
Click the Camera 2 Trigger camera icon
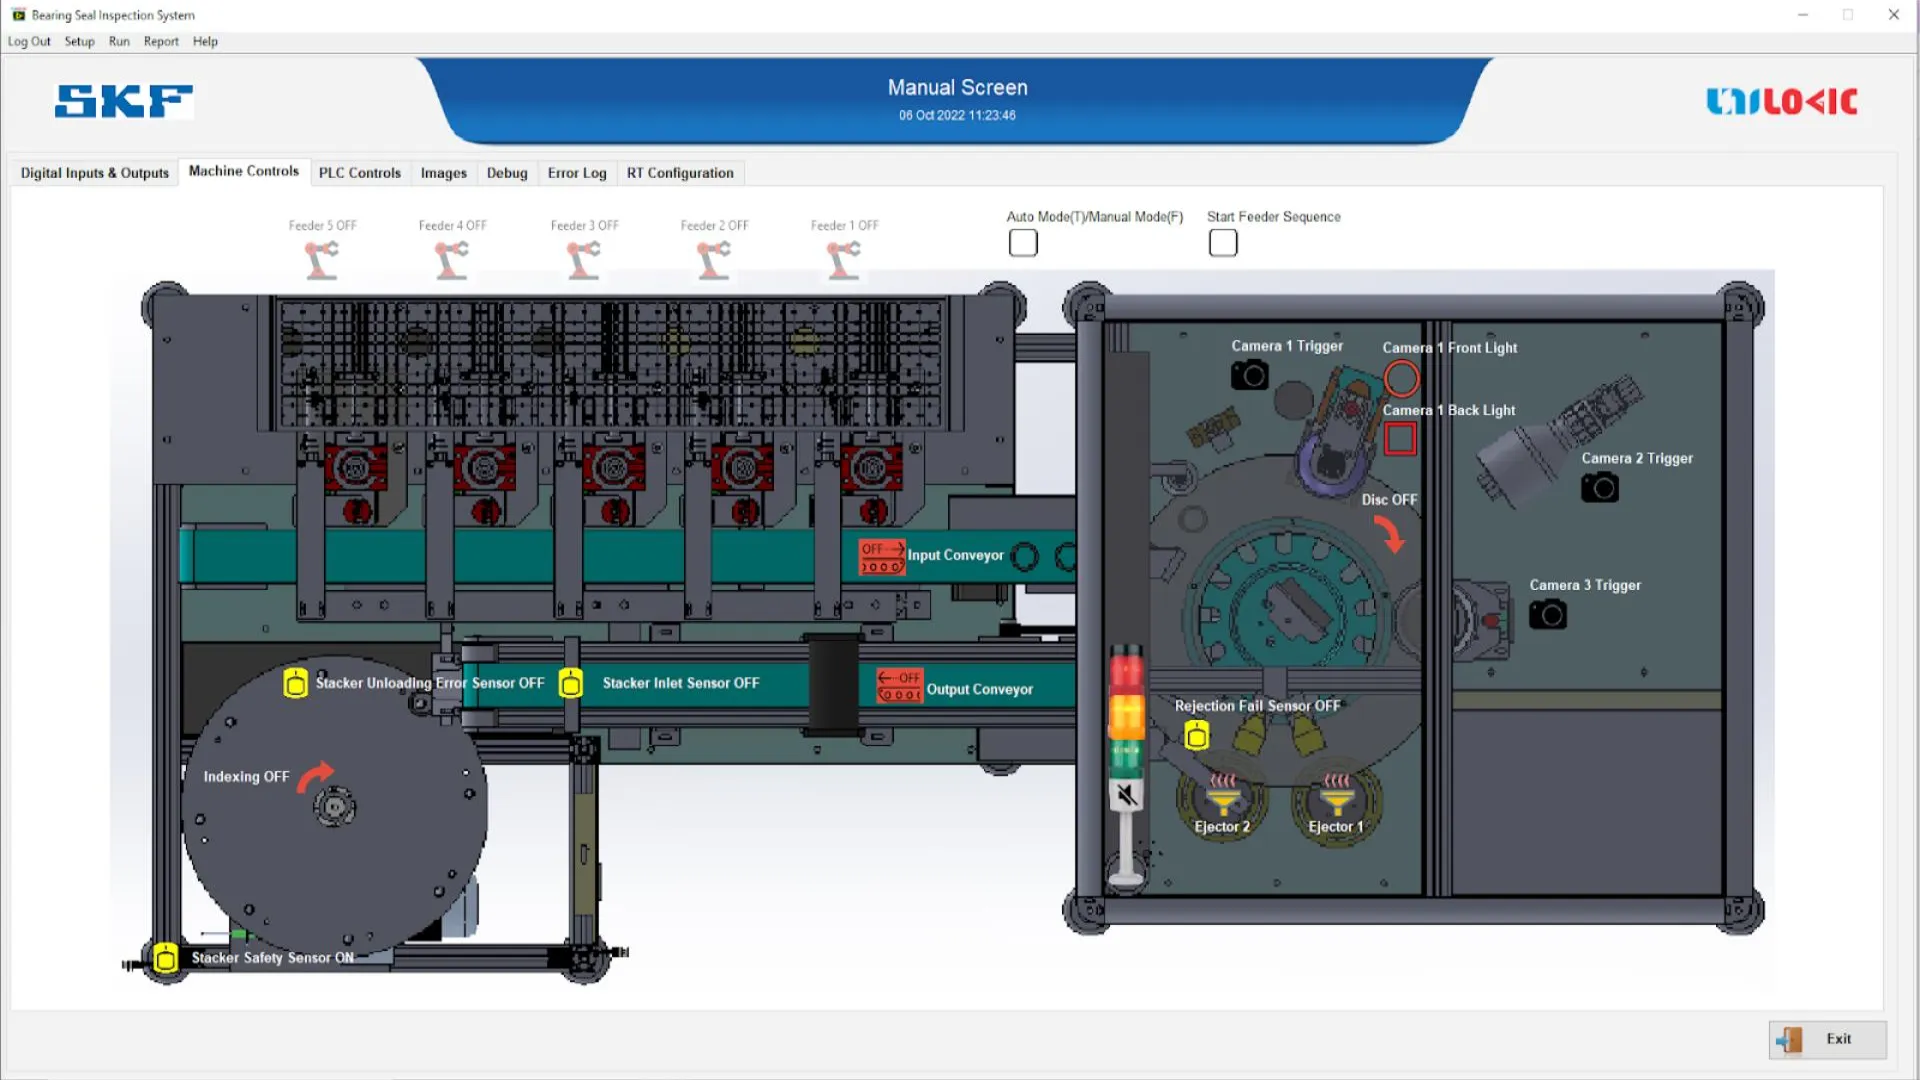pyautogui.click(x=1599, y=488)
